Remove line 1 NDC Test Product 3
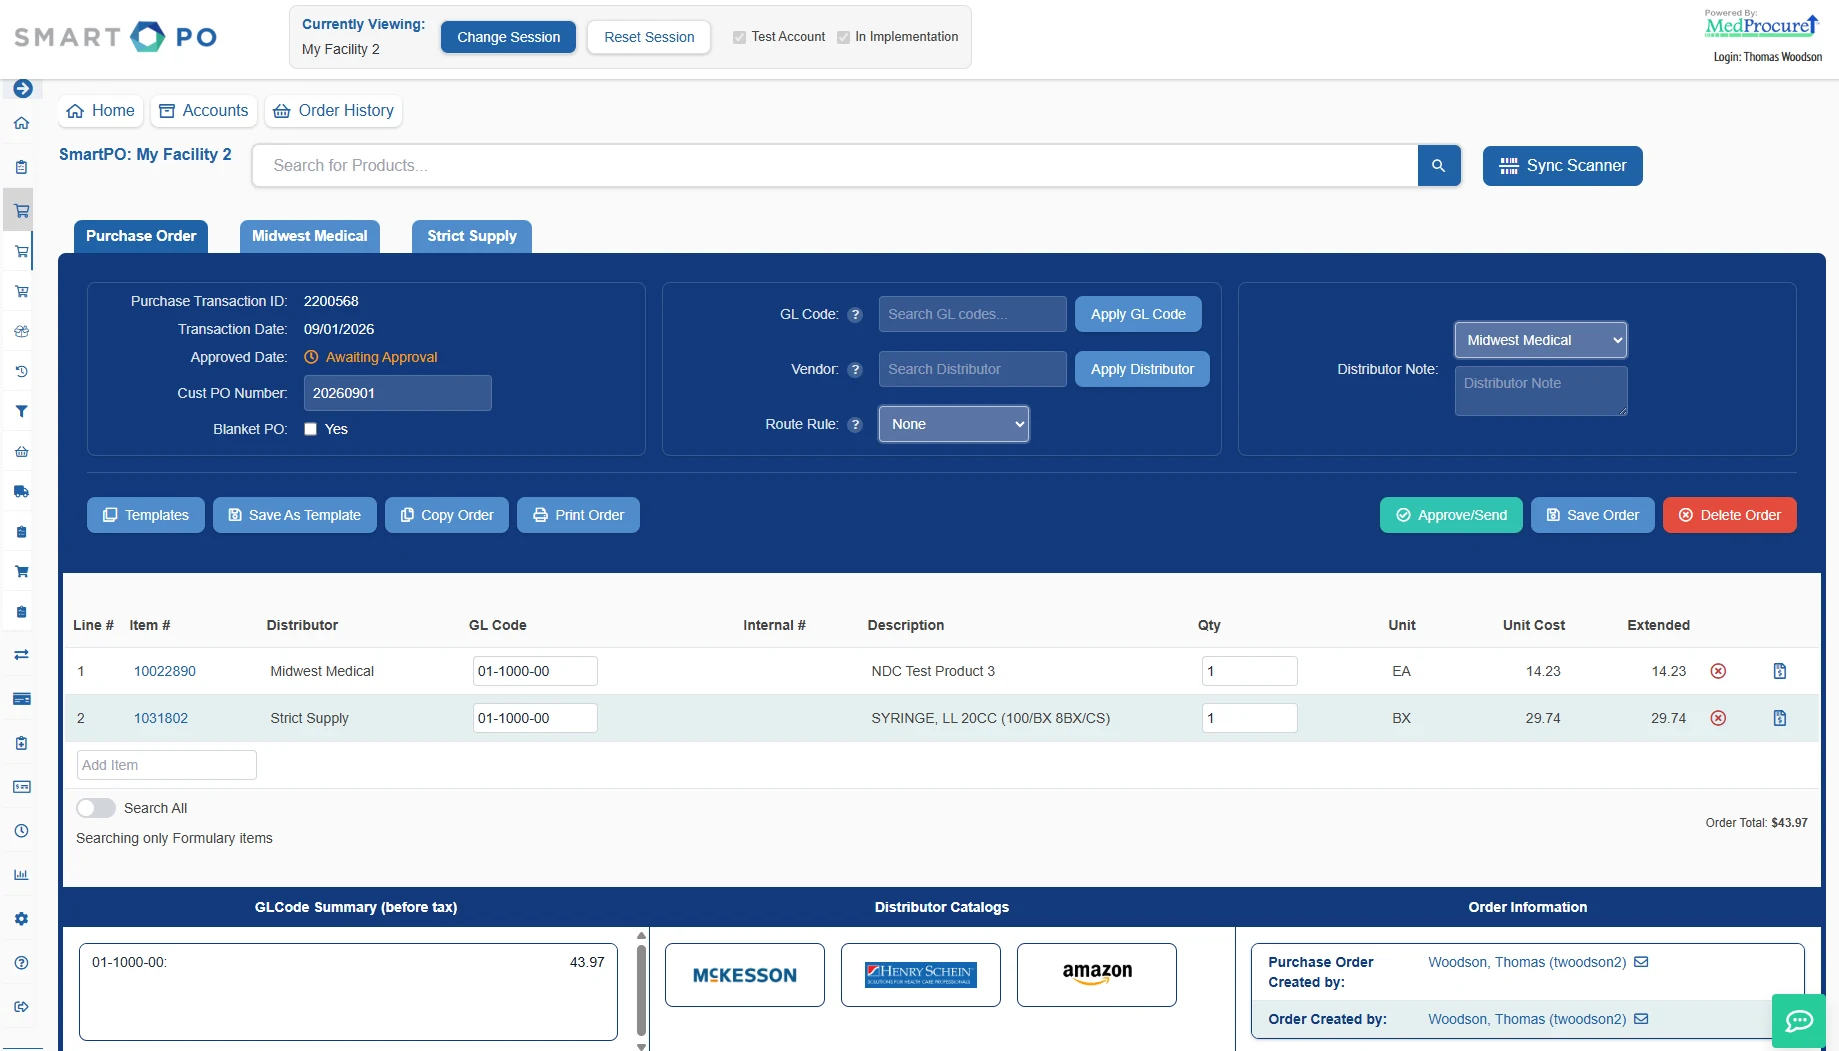This screenshot has height=1051, width=1839. 1718,671
